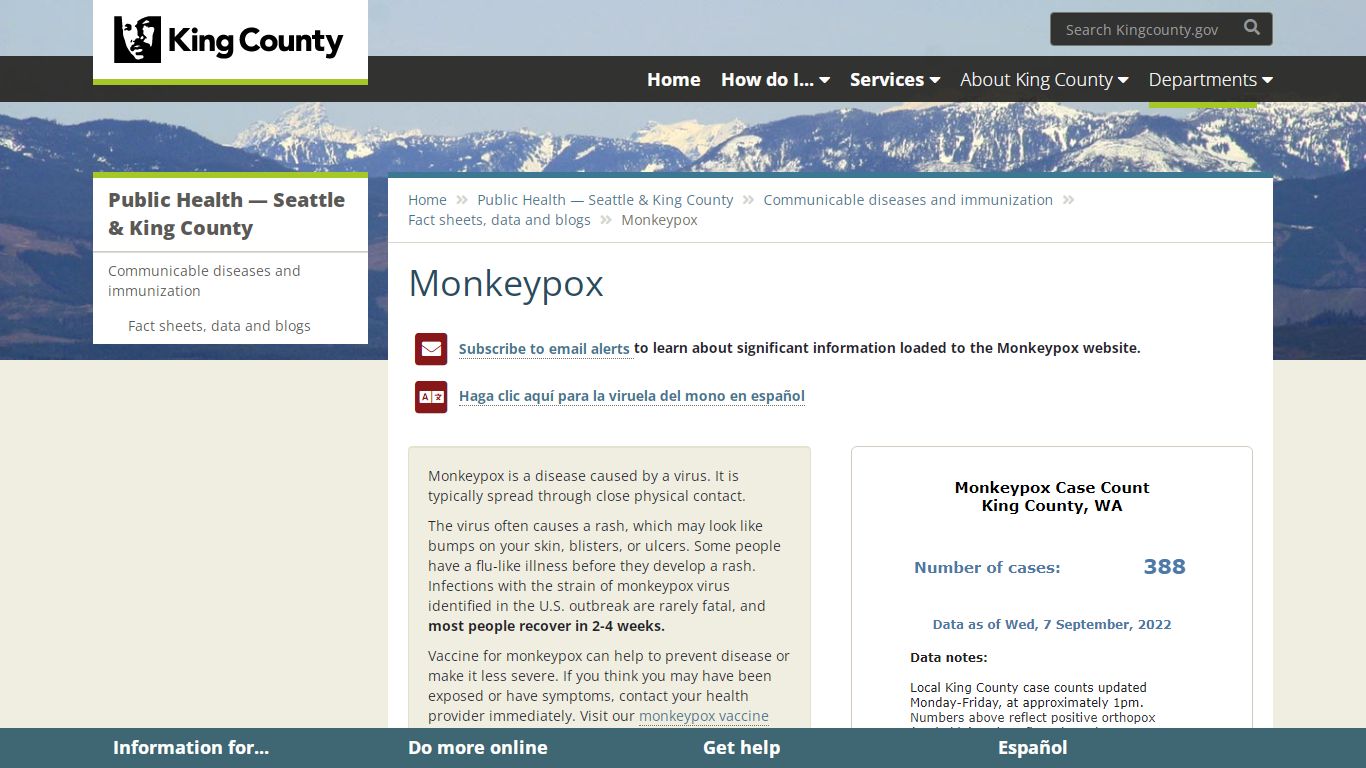Open Fact sheets, data and blogs breadcrumb
The width and height of the screenshot is (1366, 768).
(x=499, y=220)
